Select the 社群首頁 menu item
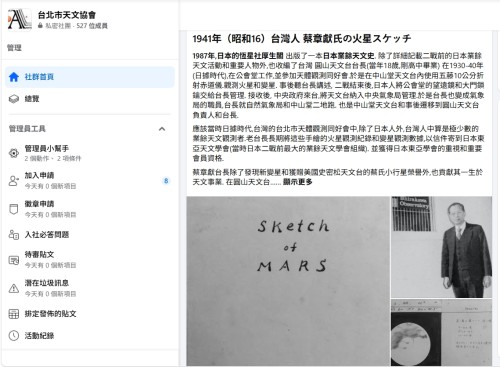The width and height of the screenshot is (500, 367). 90,77
